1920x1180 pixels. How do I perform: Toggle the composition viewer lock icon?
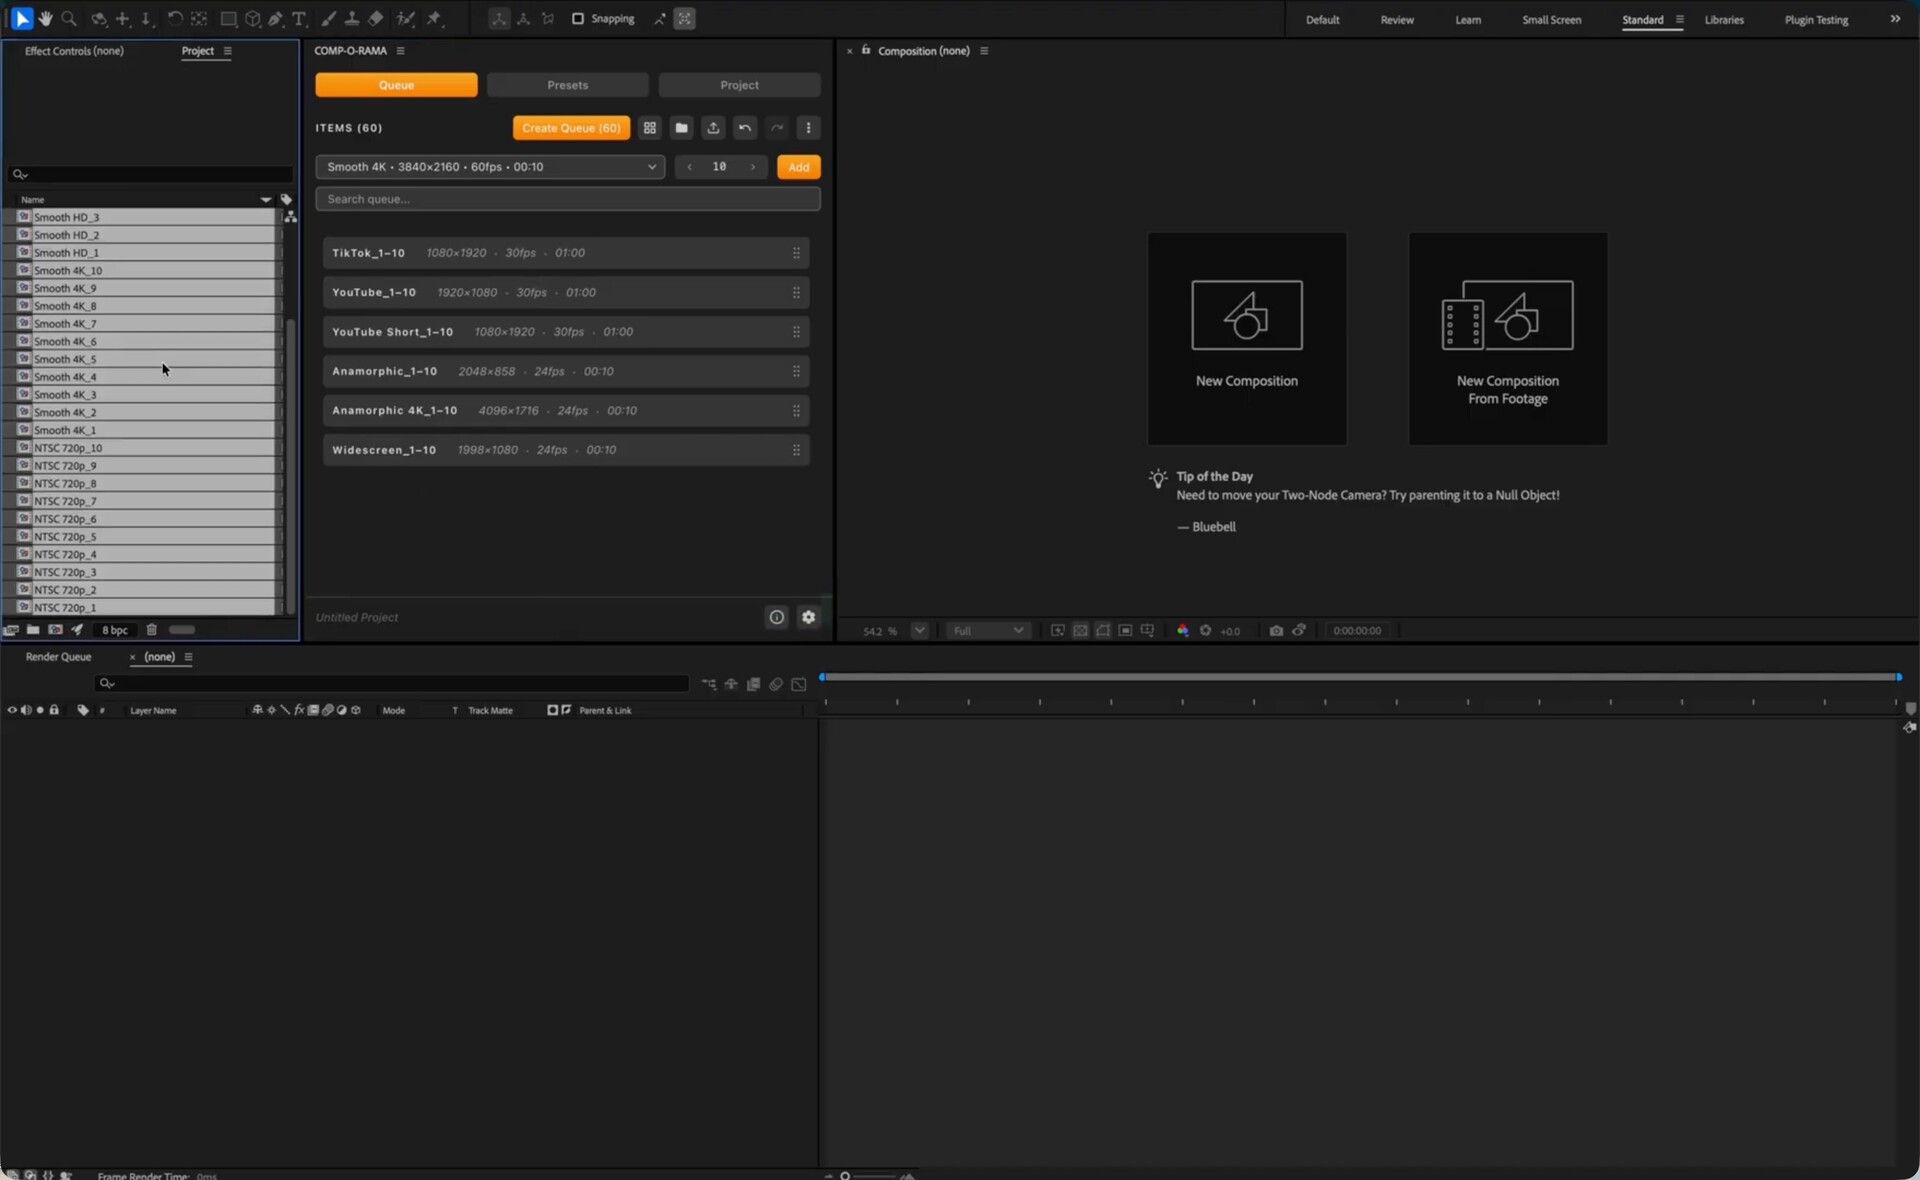pyautogui.click(x=866, y=50)
